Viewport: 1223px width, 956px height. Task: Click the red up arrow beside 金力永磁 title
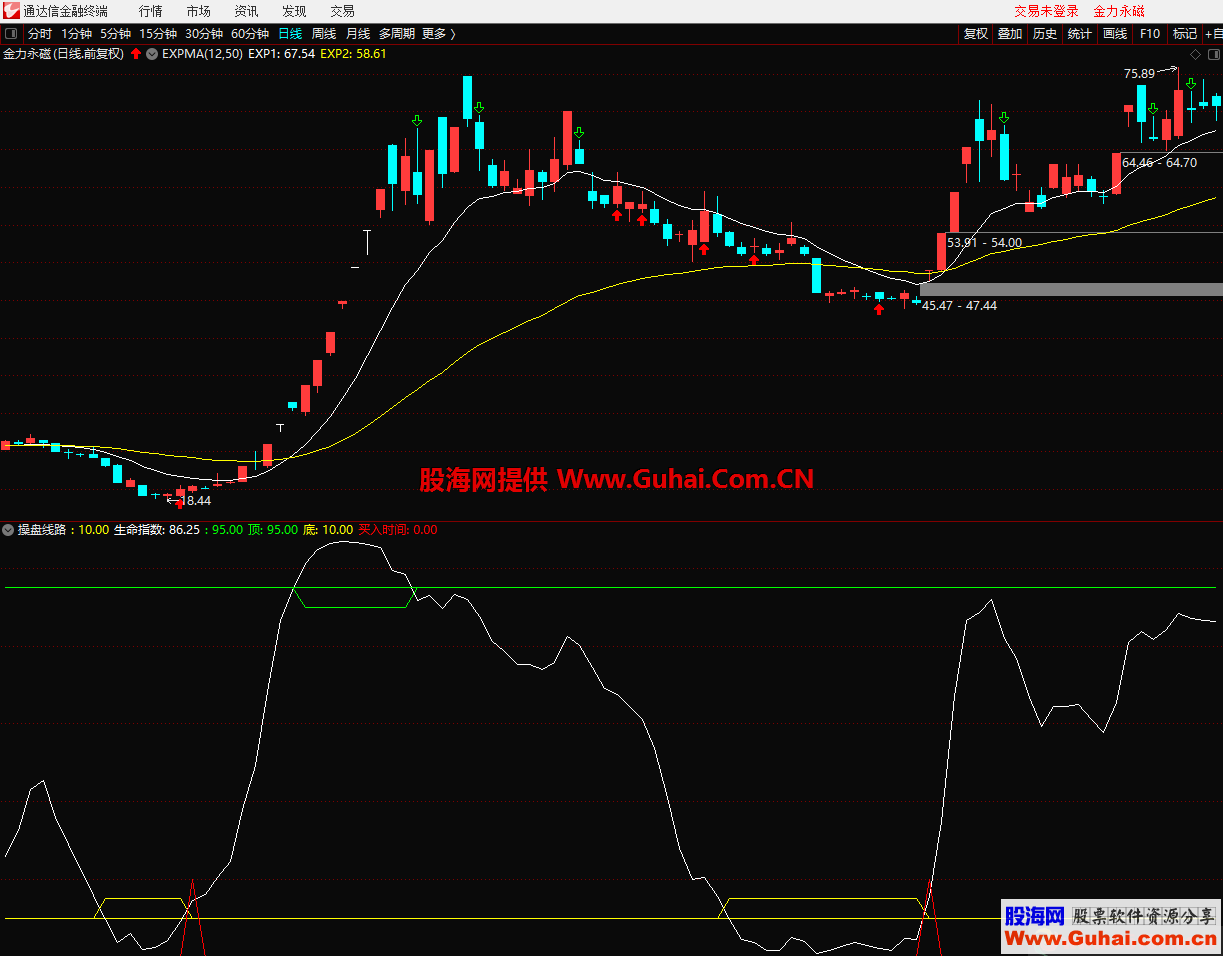[136, 54]
